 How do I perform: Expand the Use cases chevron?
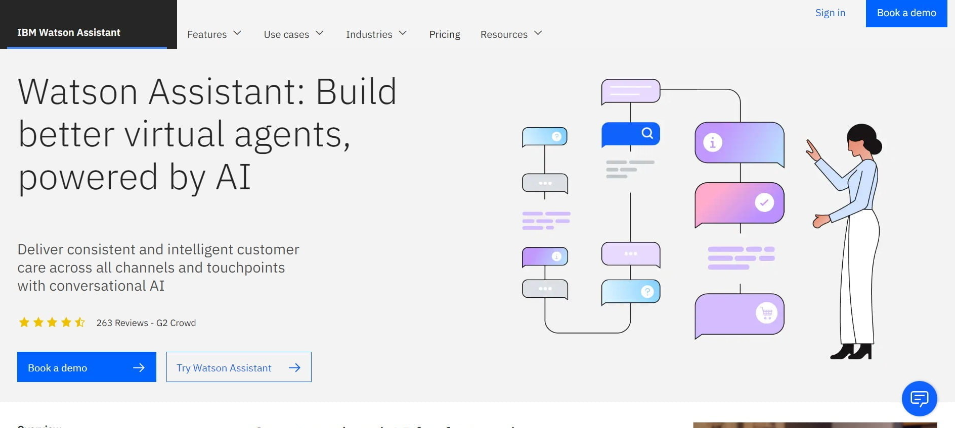pos(319,33)
